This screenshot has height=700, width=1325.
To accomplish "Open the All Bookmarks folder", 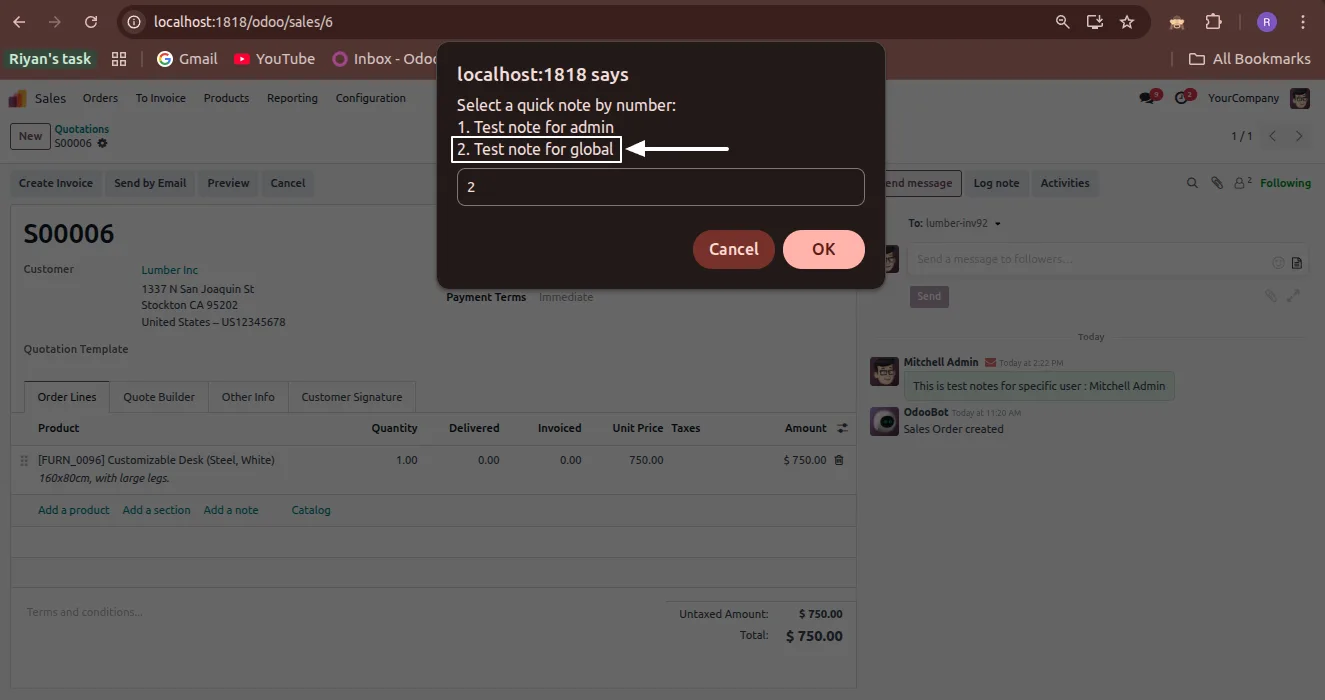I will click(x=1249, y=59).
